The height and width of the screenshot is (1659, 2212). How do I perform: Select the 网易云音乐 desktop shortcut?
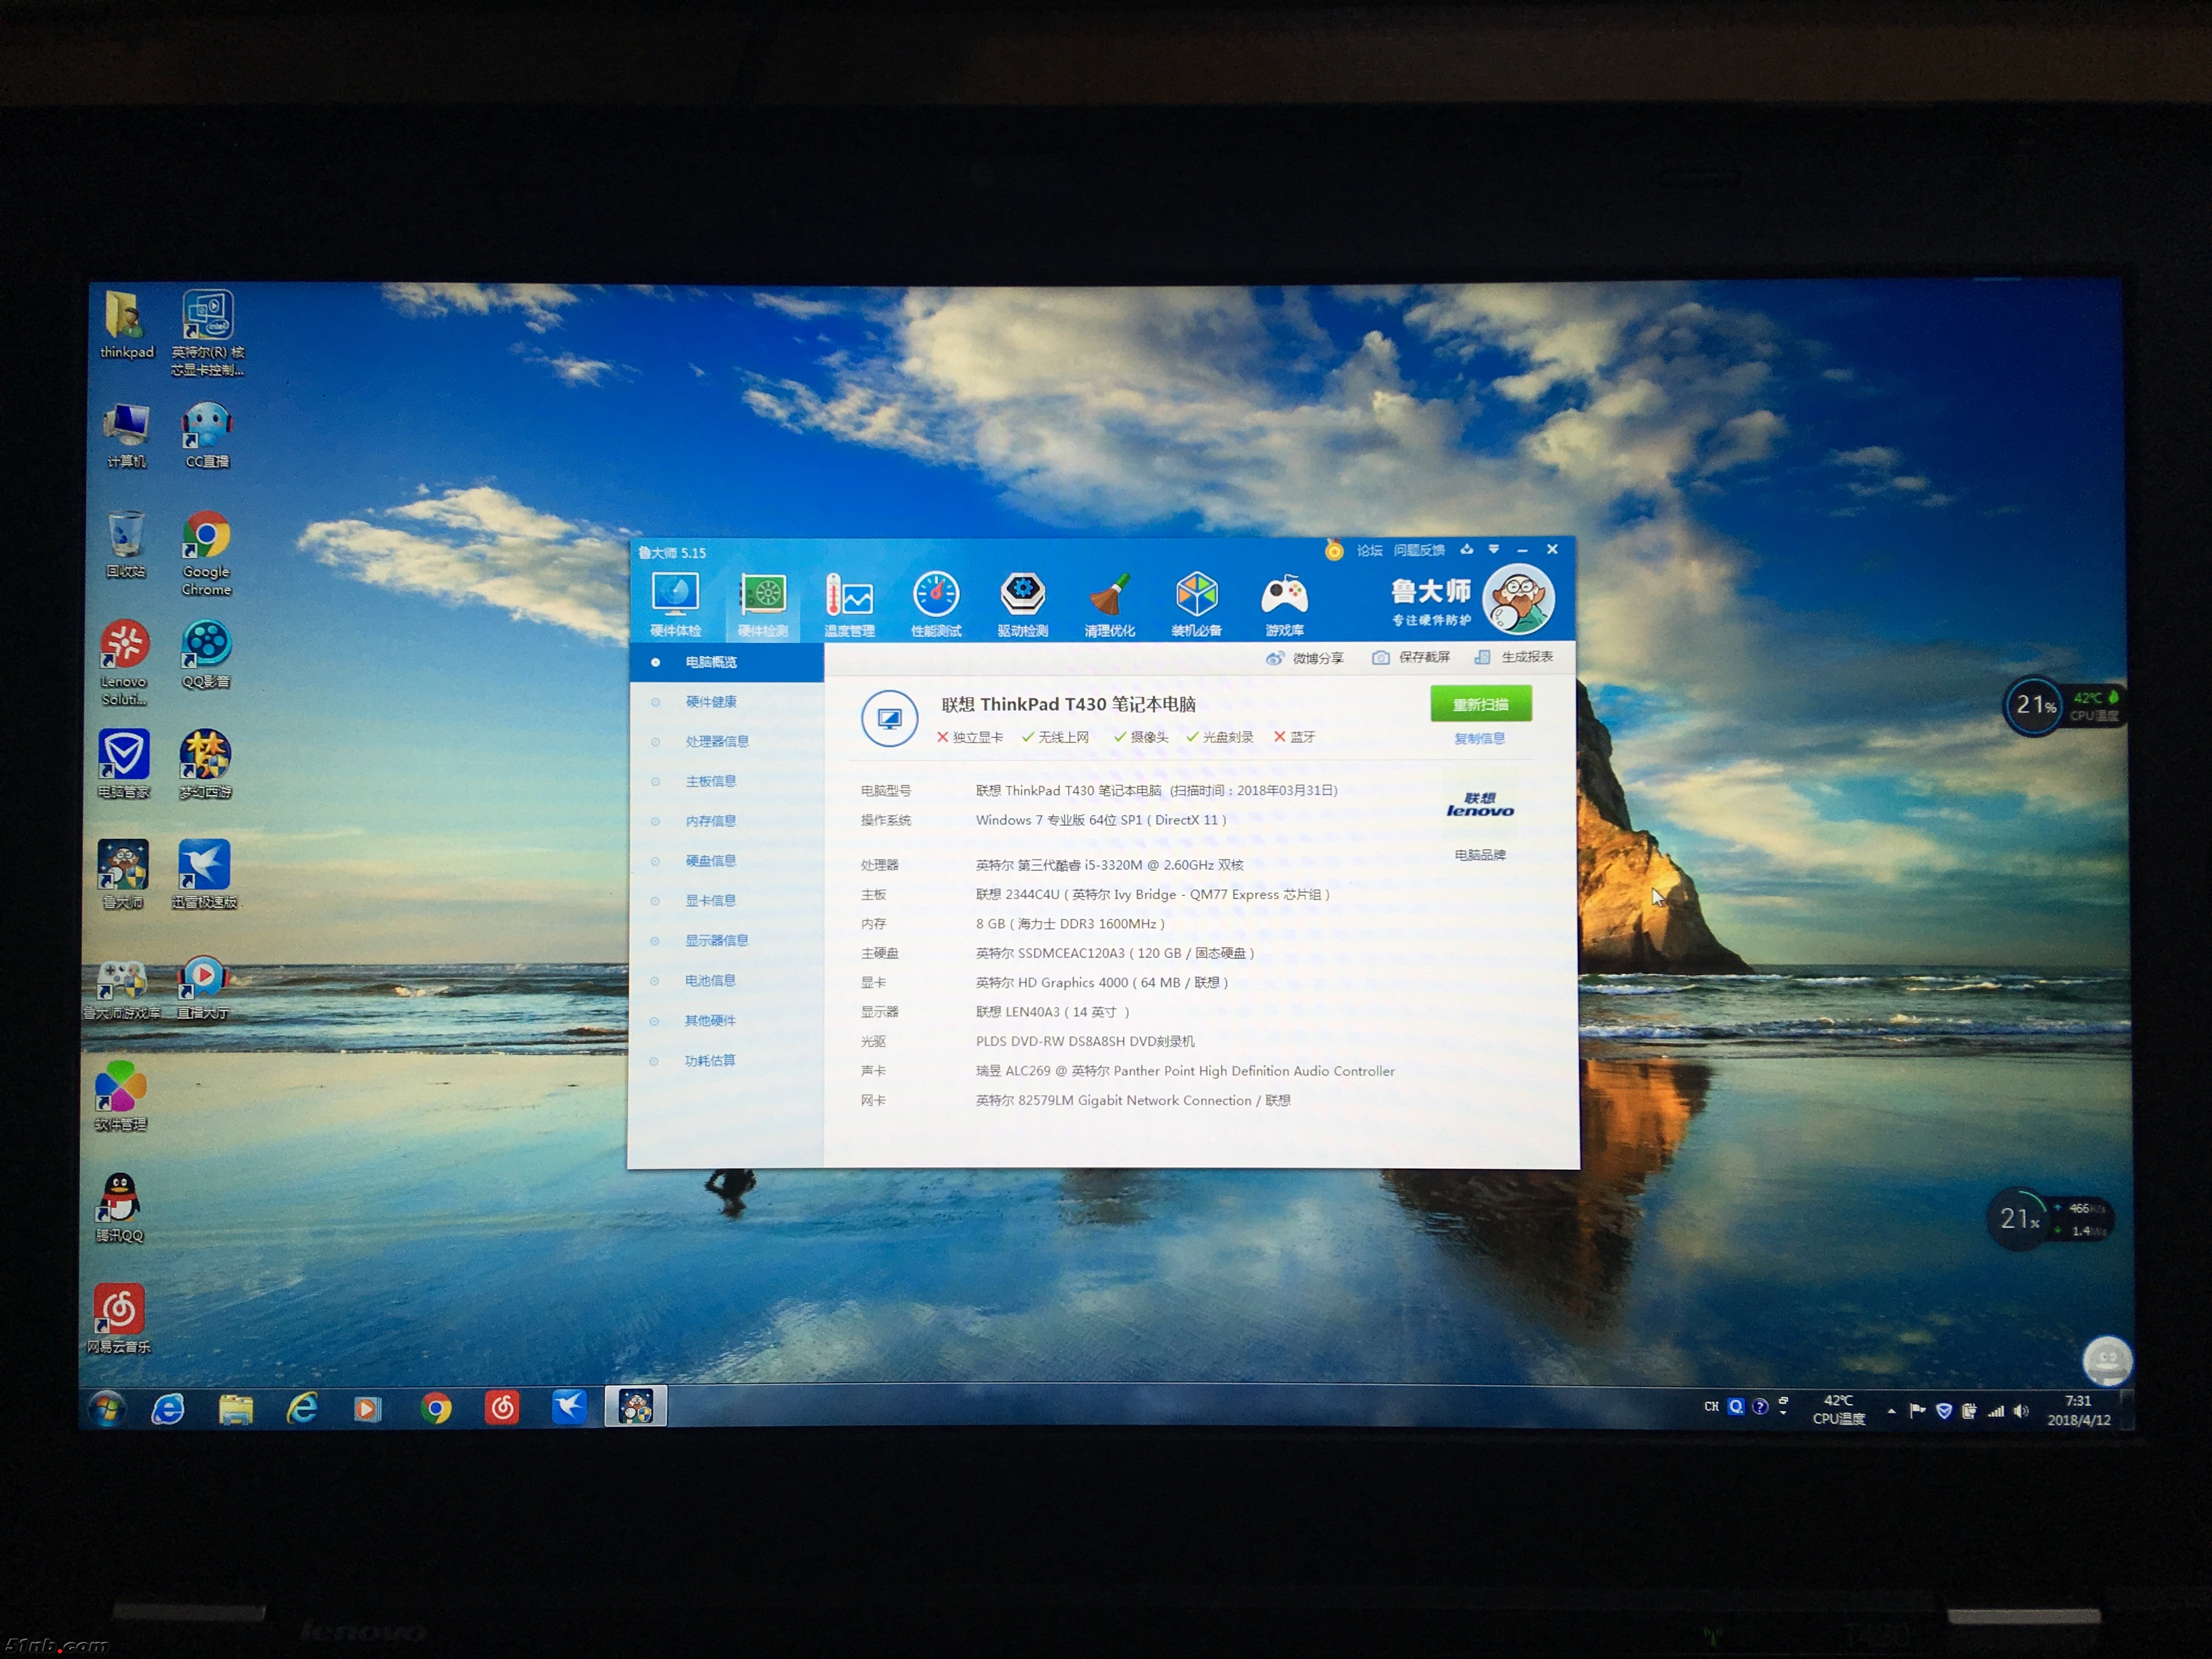click(x=119, y=1319)
